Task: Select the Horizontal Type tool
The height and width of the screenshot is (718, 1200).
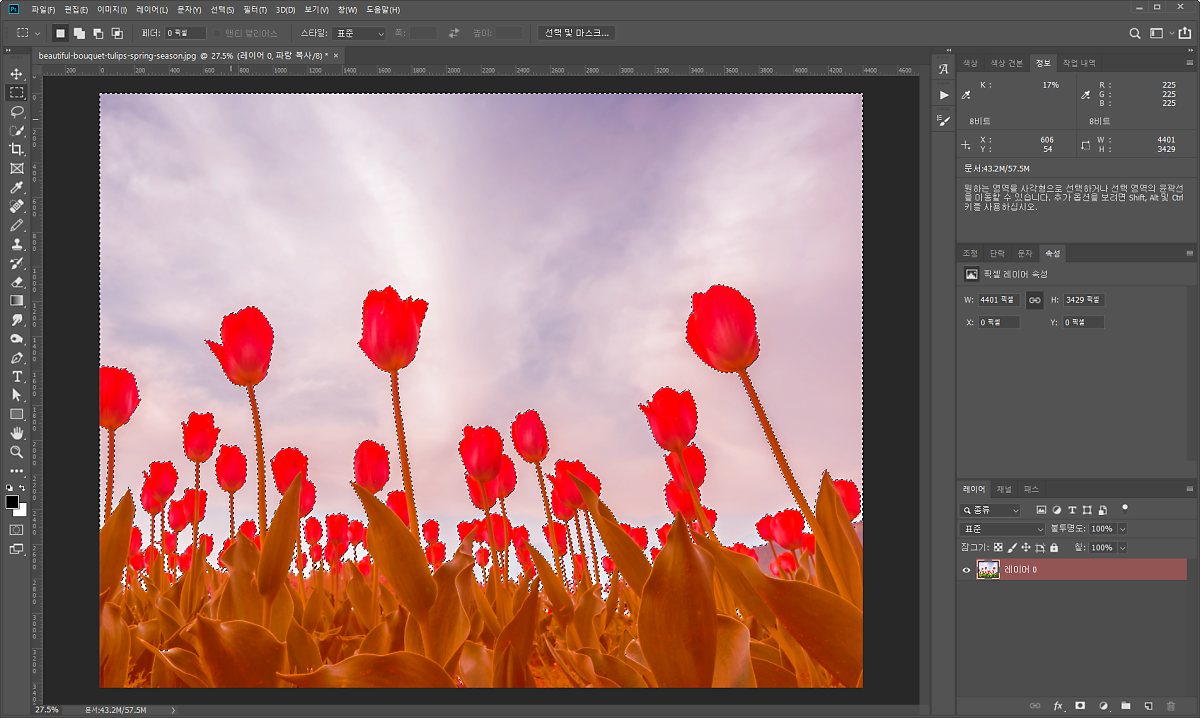Action: click(17, 376)
